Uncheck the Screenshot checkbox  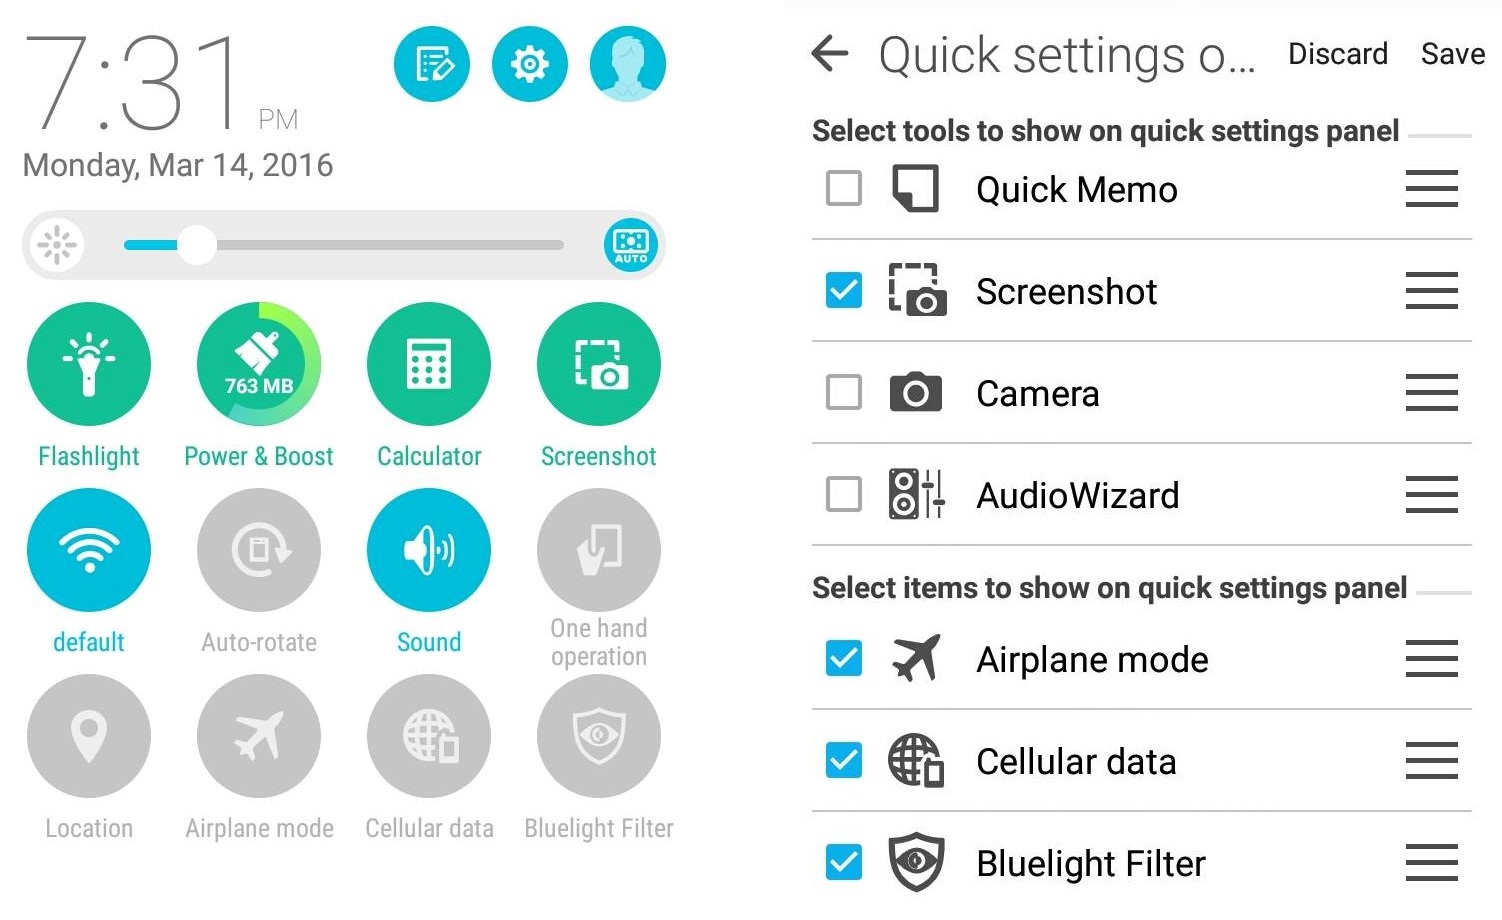click(844, 290)
